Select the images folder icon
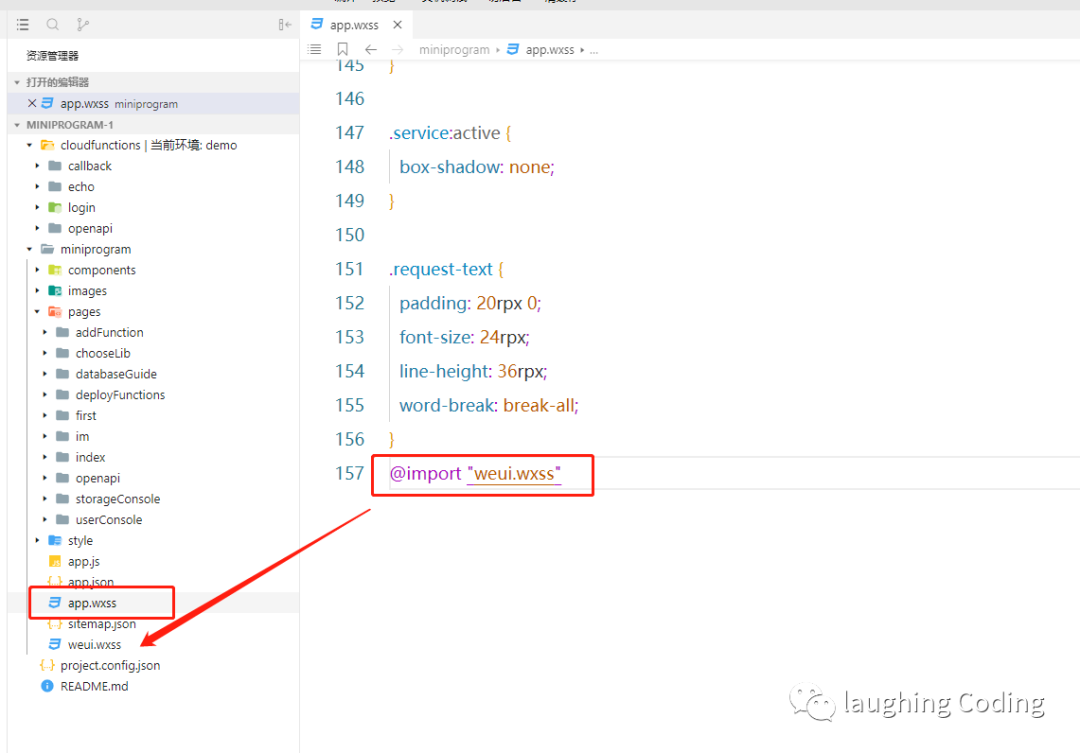The height and width of the screenshot is (753, 1080). coord(55,291)
